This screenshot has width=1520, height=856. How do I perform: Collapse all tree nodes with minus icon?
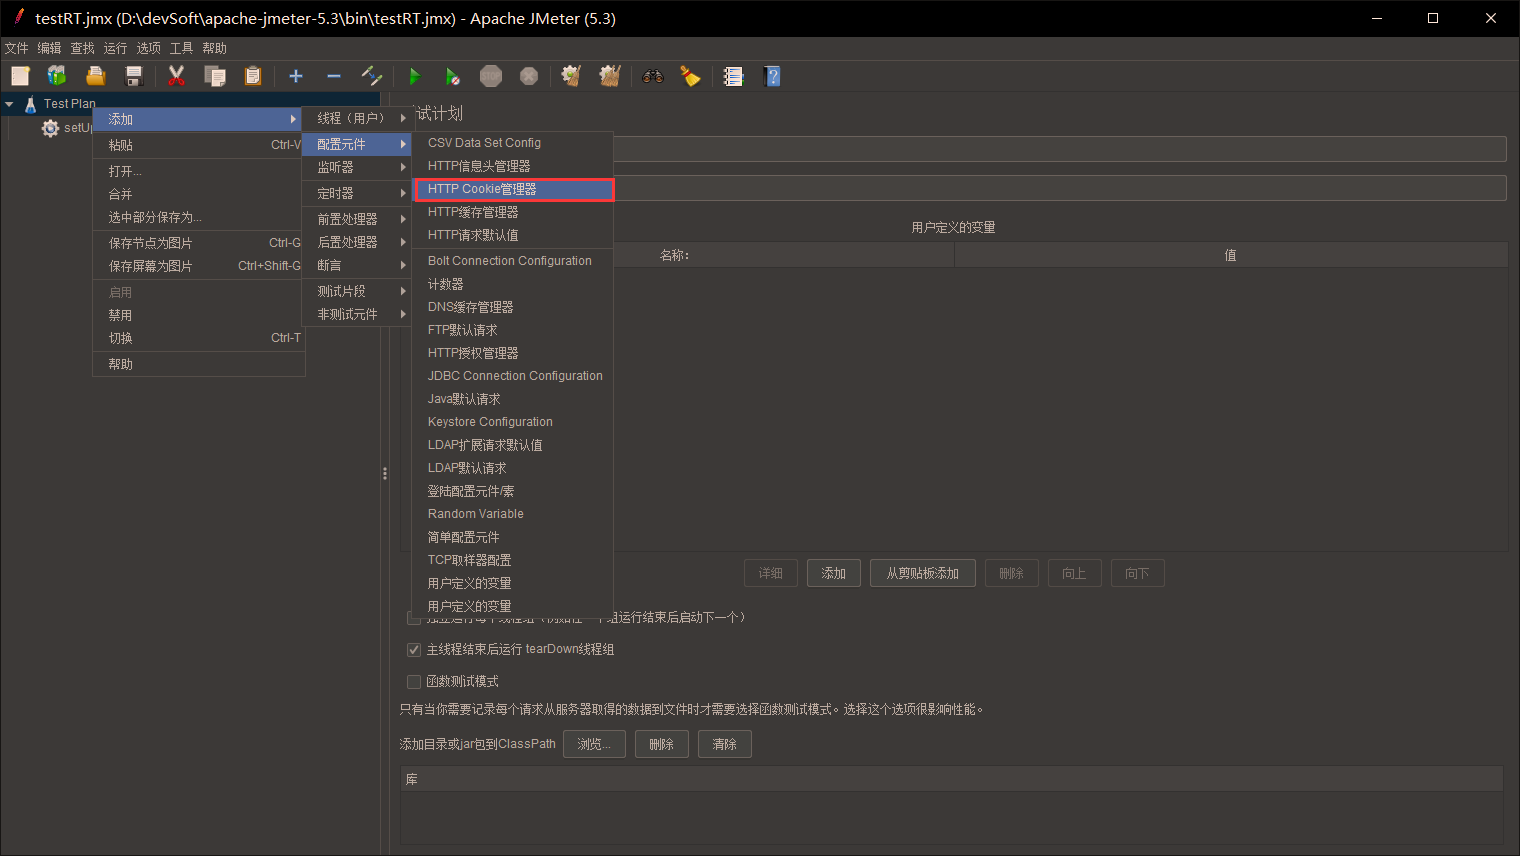tap(334, 75)
